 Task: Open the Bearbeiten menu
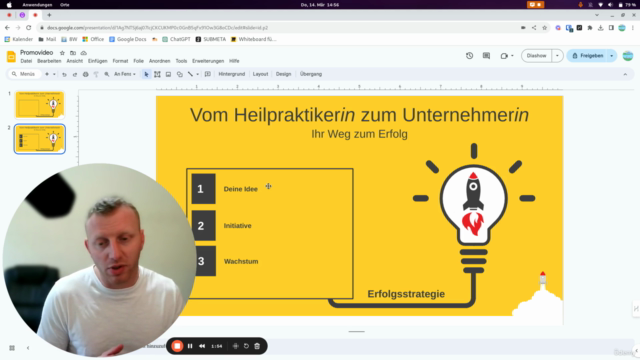click(x=49, y=61)
